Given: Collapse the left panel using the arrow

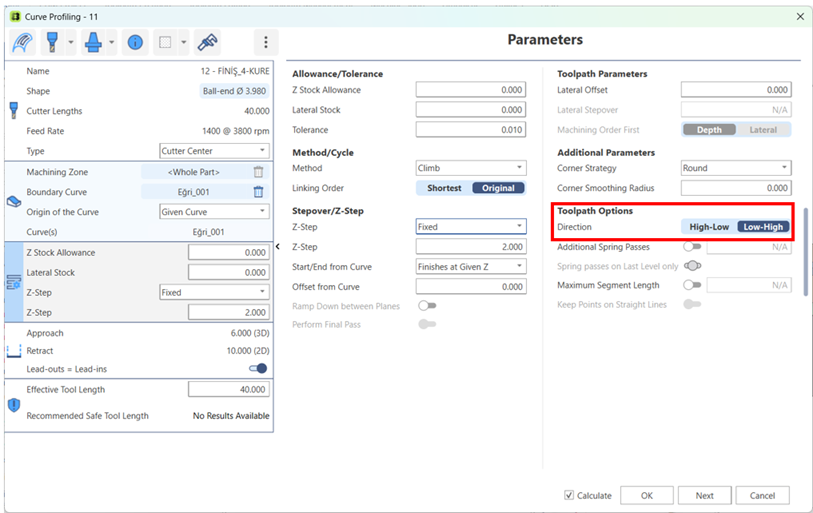Looking at the screenshot, I should pyautogui.click(x=278, y=246).
